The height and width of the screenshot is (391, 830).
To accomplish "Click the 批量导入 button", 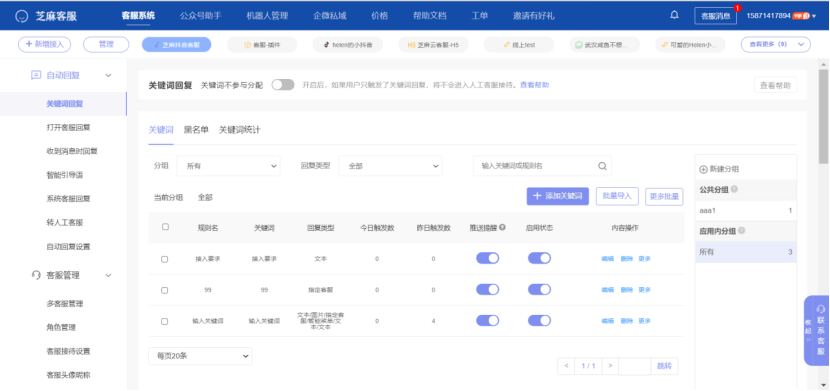I will coord(617,196).
